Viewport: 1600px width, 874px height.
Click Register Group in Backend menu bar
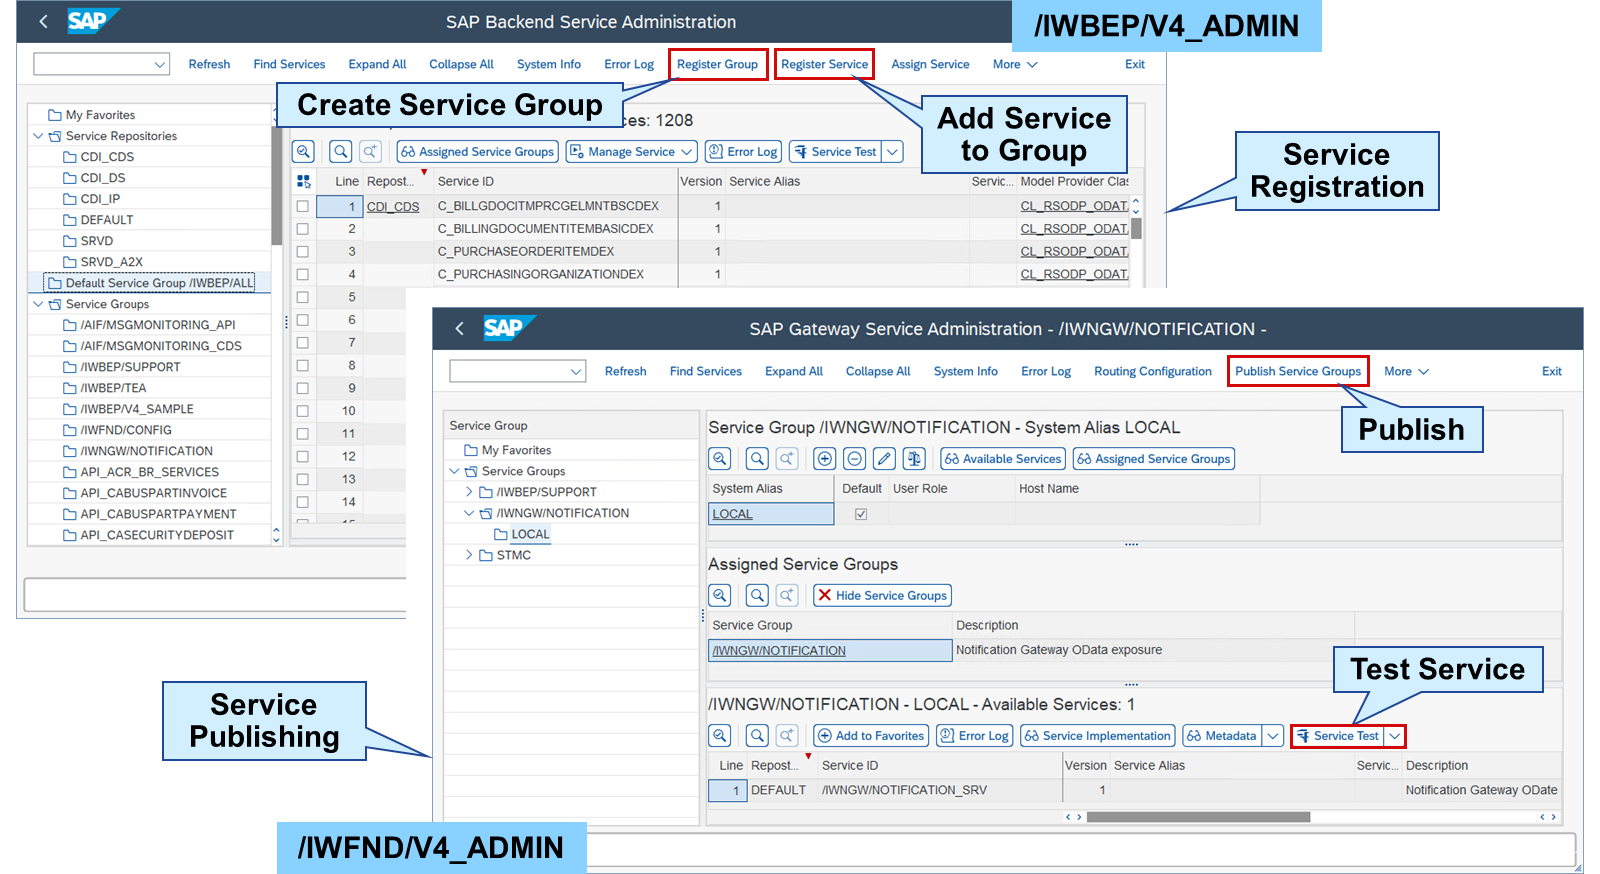[717, 64]
